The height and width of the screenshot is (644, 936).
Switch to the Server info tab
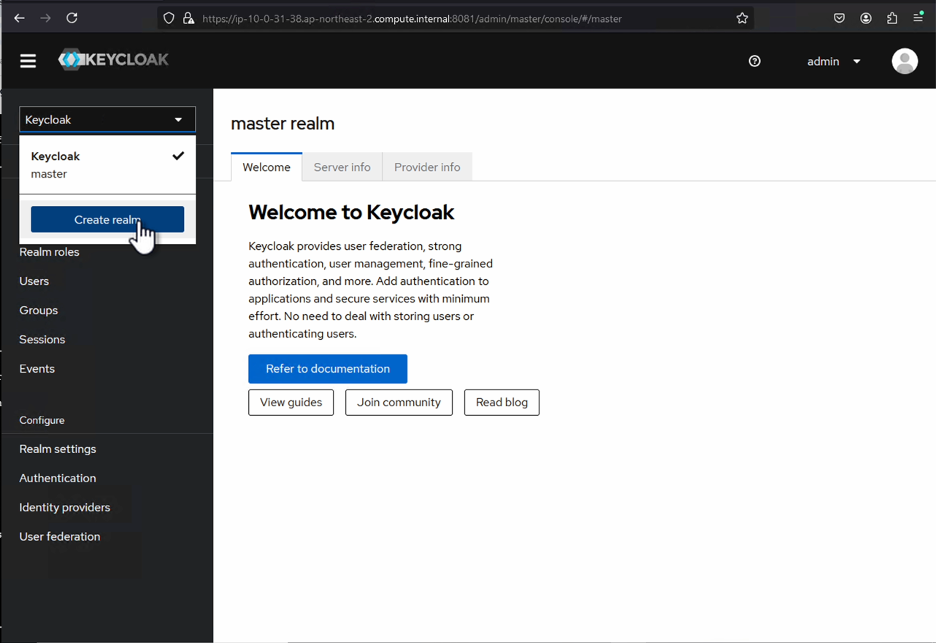pyautogui.click(x=342, y=167)
